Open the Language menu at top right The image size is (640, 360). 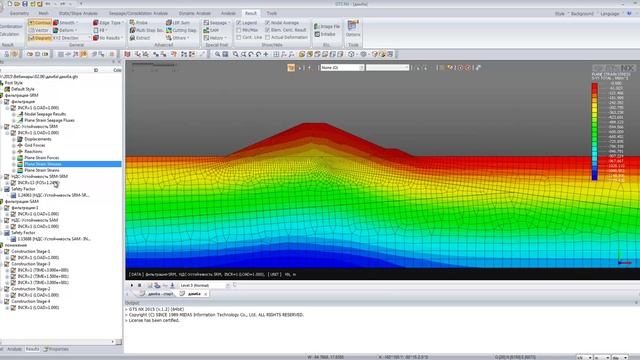coord(610,14)
